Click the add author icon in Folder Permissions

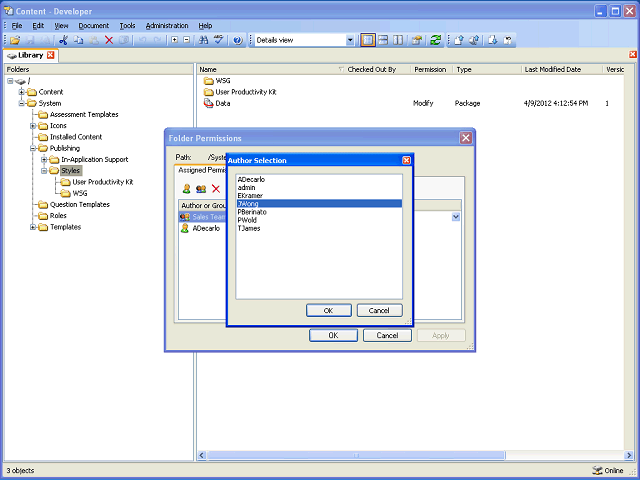(x=187, y=189)
